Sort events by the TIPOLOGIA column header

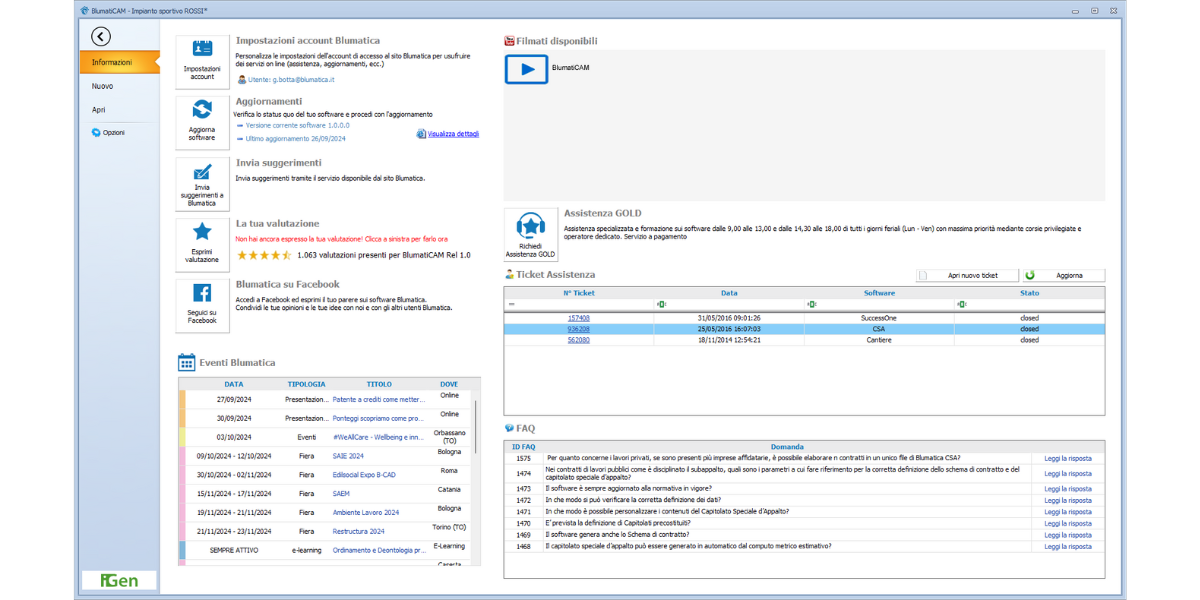point(307,384)
